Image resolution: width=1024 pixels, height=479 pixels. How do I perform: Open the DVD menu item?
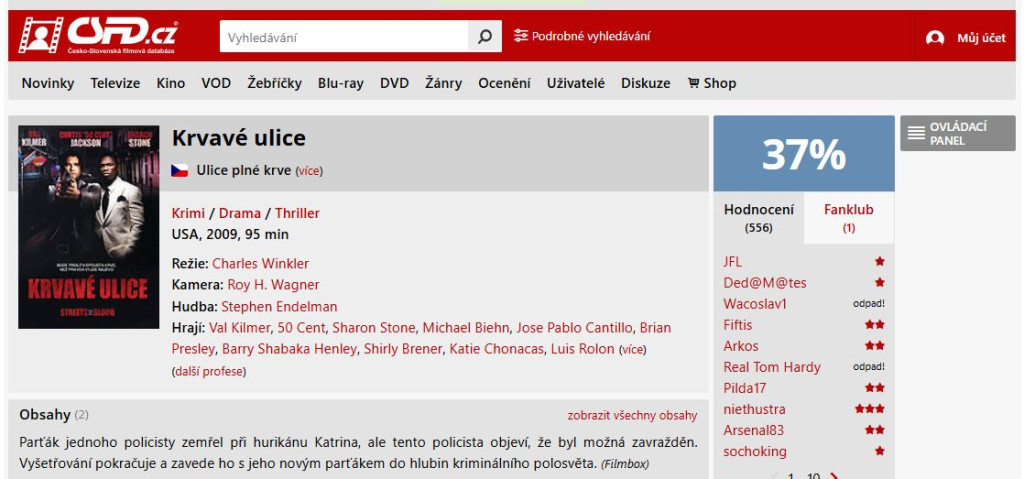tap(394, 83)
